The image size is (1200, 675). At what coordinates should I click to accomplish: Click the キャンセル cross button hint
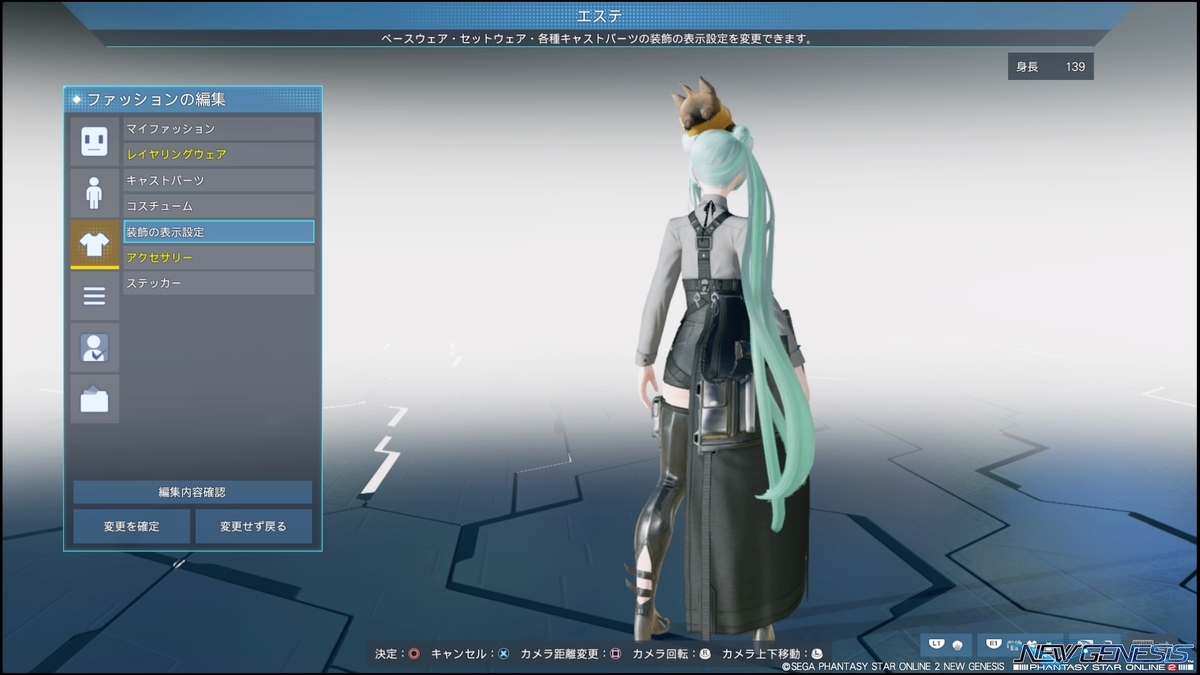503,654
